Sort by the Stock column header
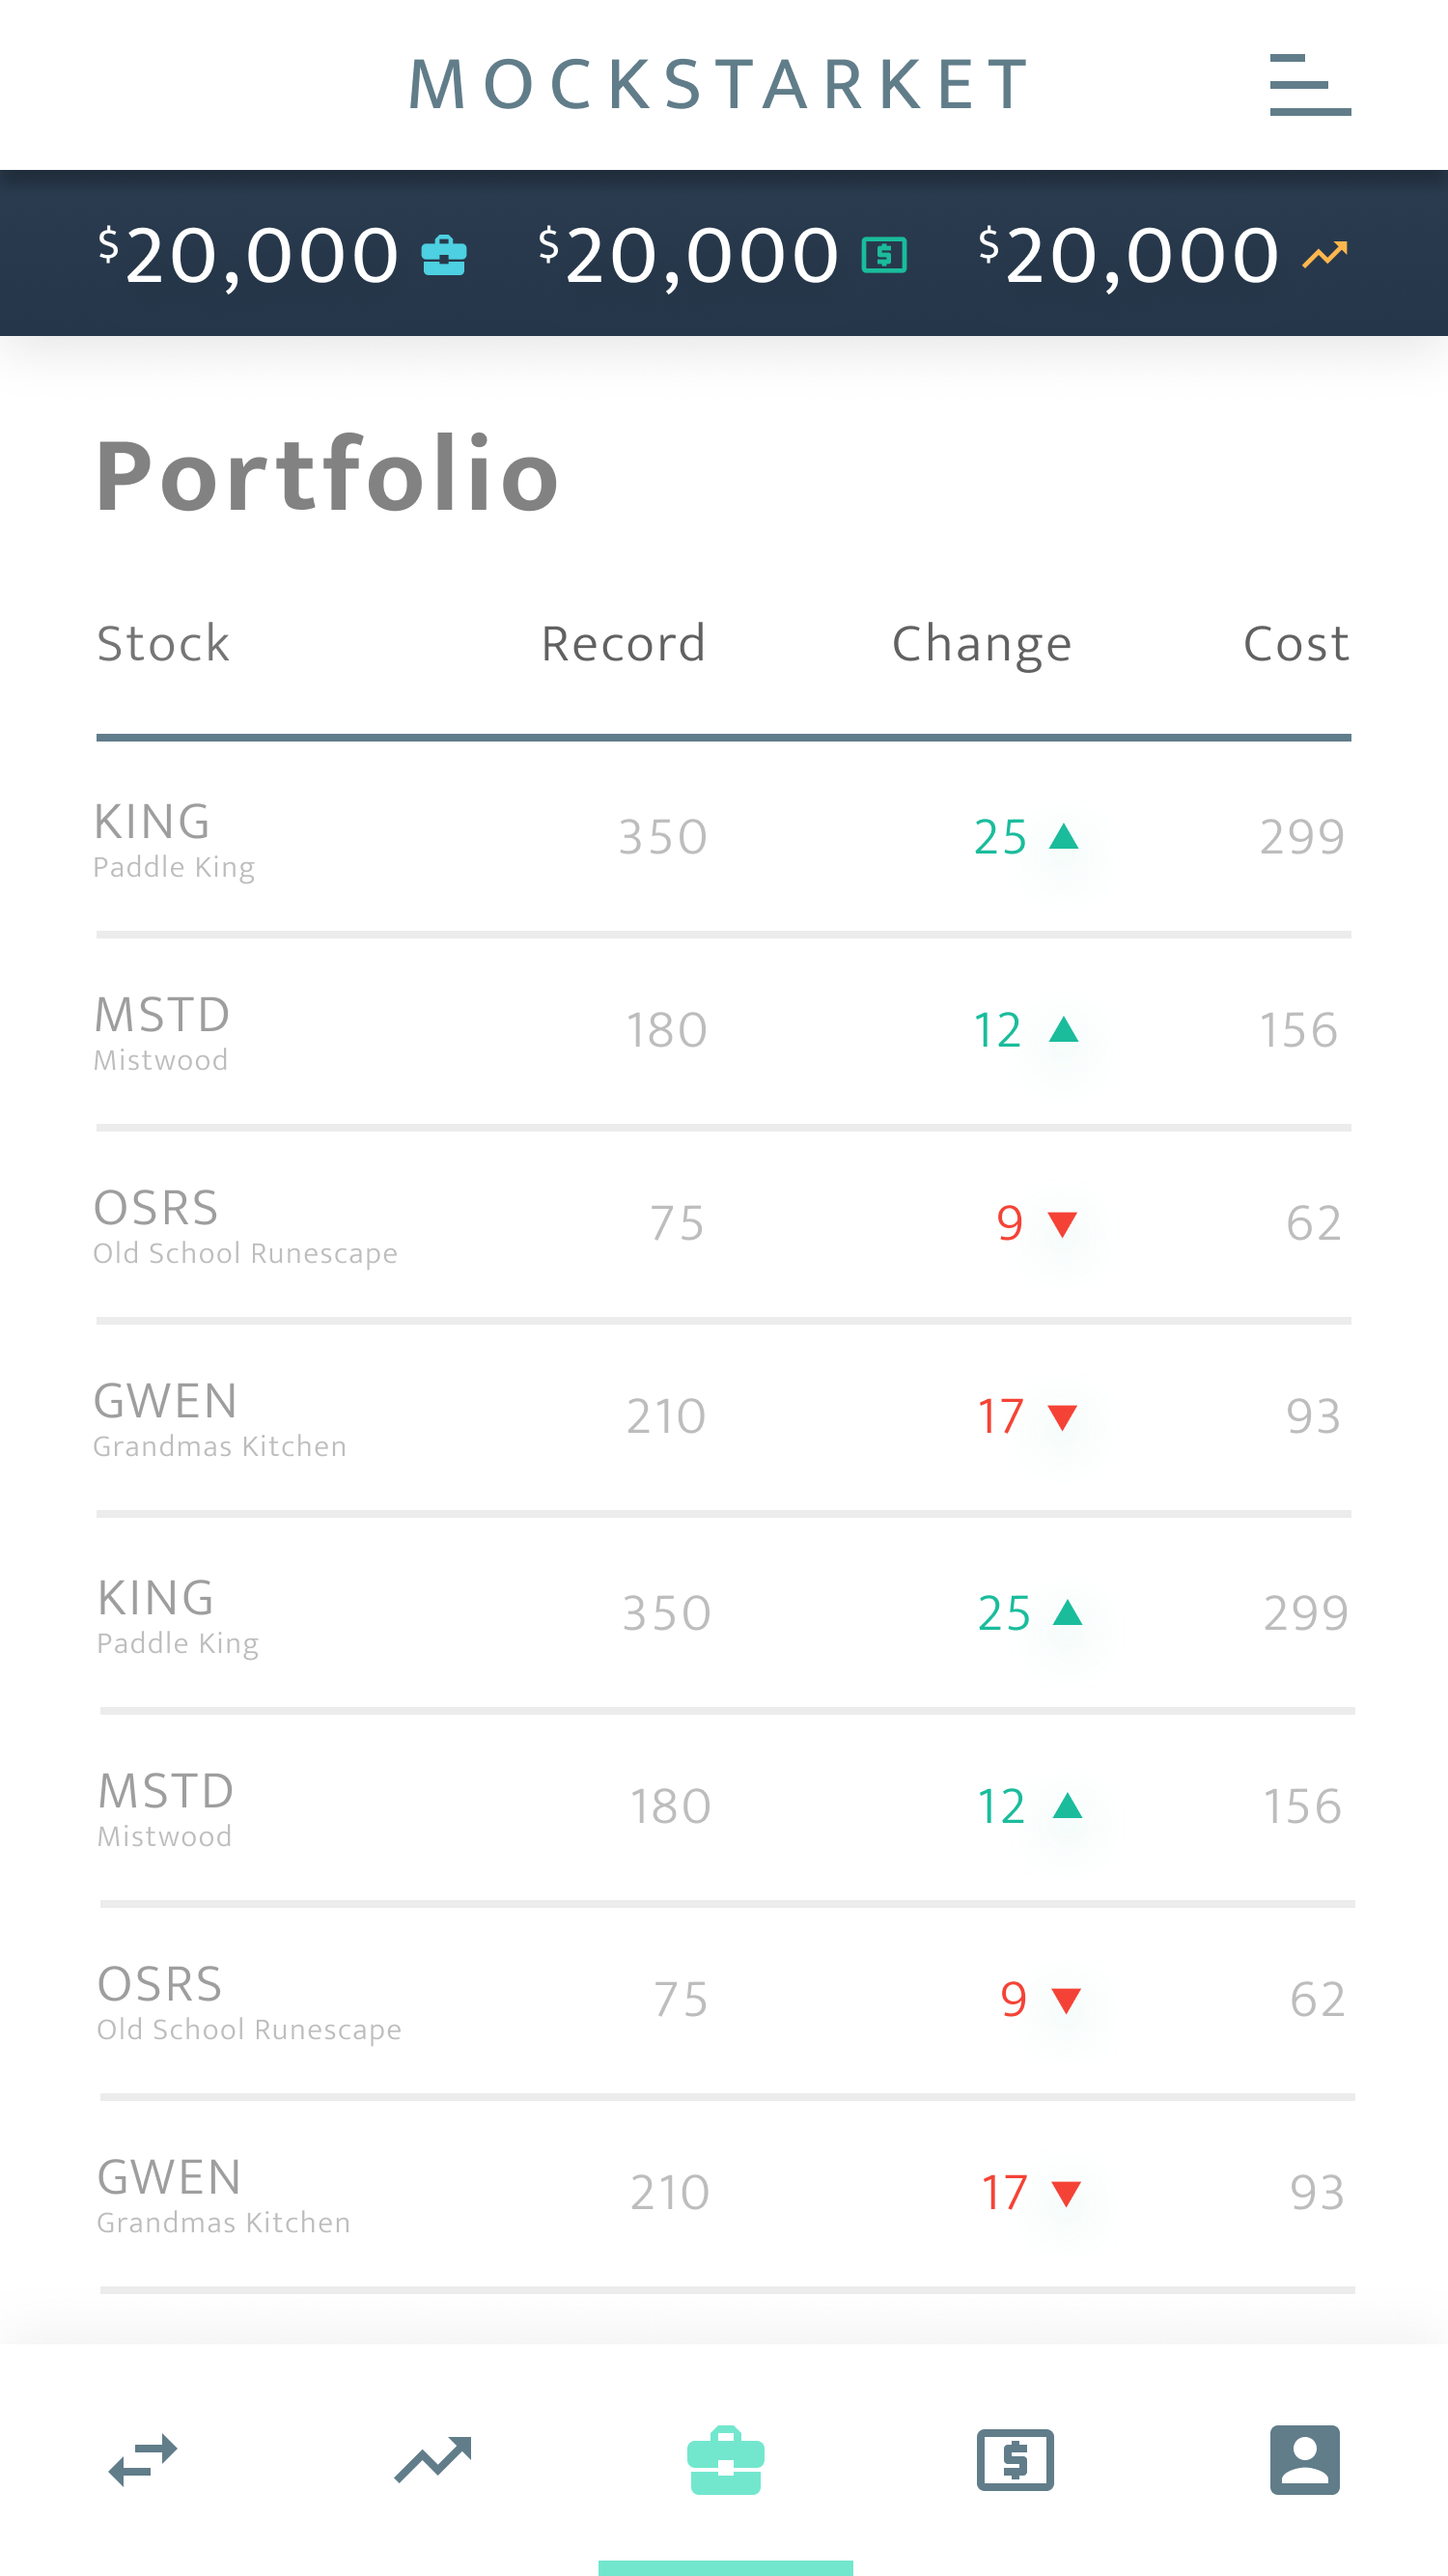The height and width of the screenshot is (2576, 1448). pyautogui.click(x=163, y=643)
